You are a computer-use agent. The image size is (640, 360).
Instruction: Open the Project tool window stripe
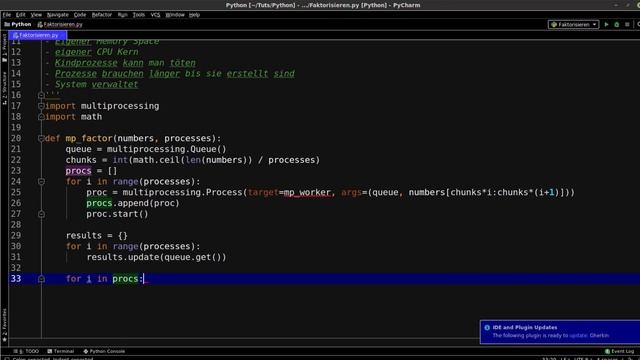[x=4, y=47]
